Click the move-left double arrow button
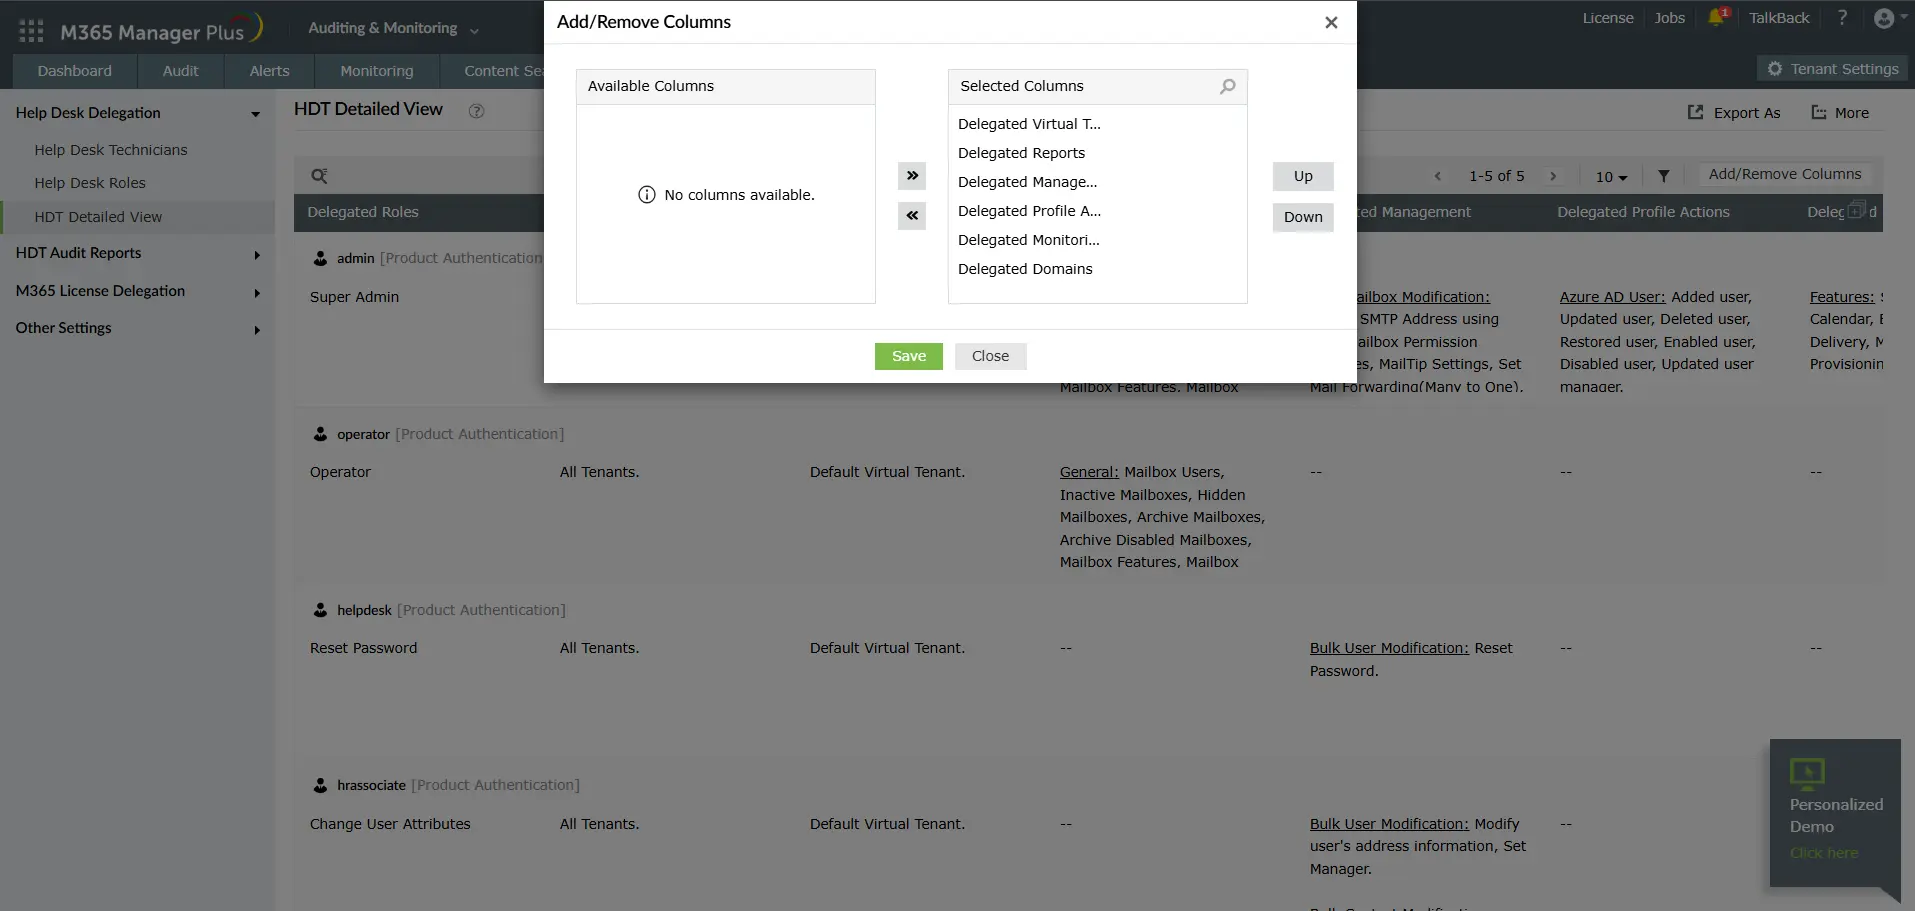 click(x=911, y=216)
